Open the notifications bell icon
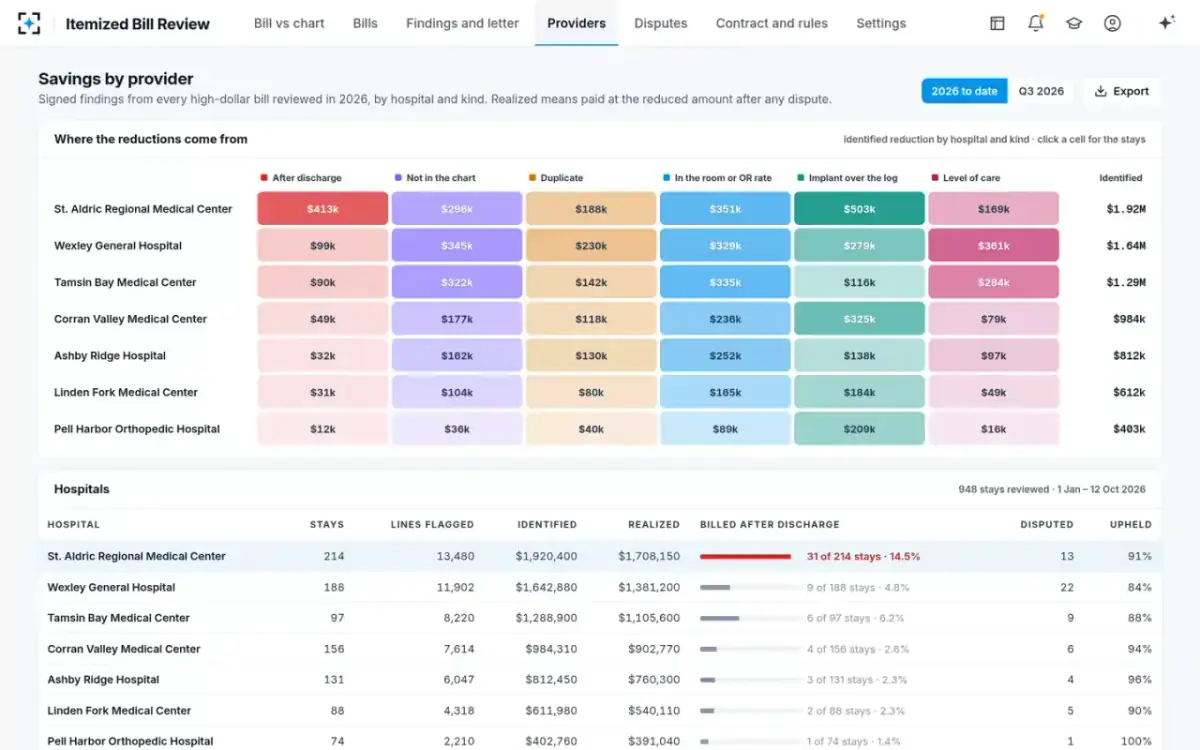 click(x=1036, y=23)
